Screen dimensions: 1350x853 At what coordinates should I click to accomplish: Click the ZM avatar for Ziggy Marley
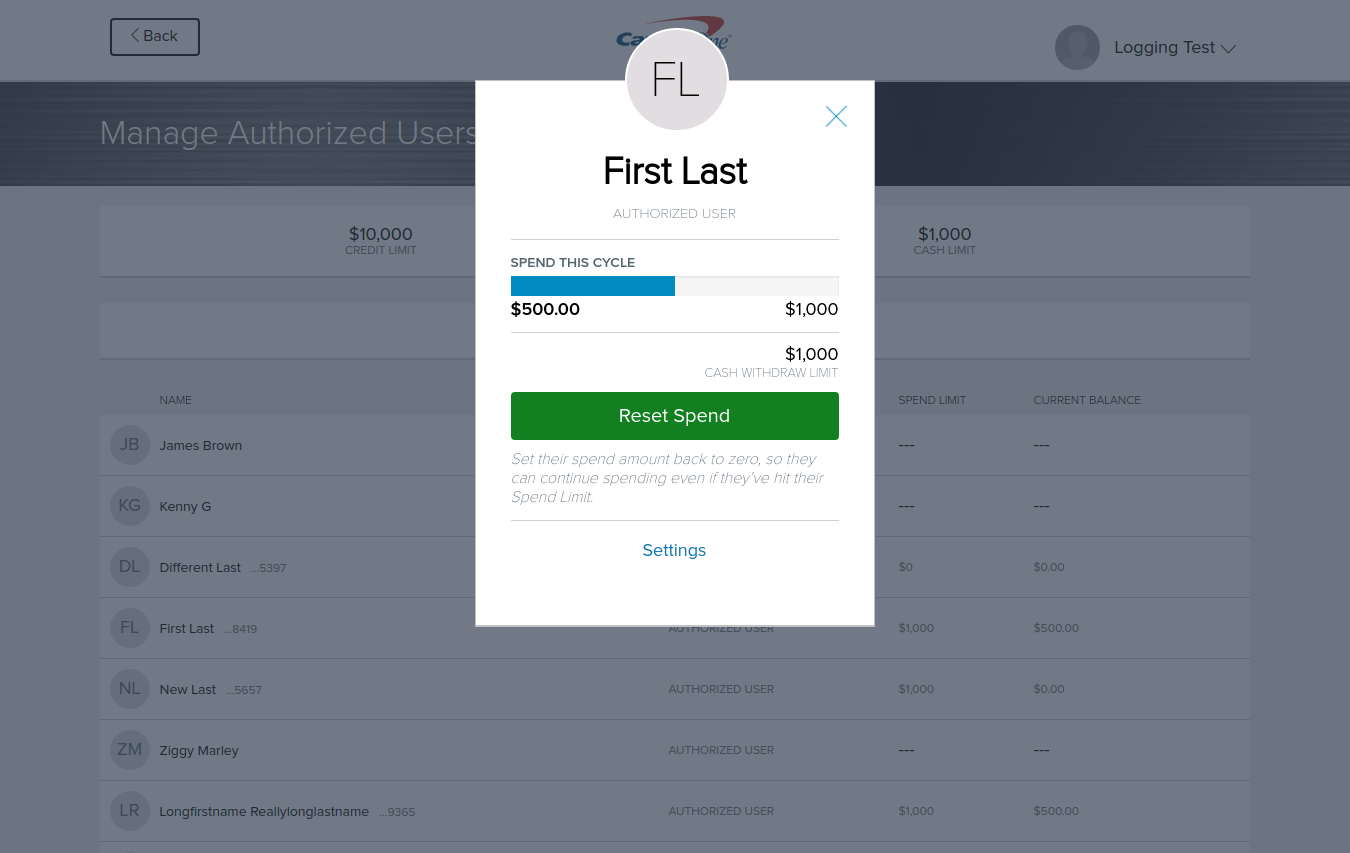pyautogui.click(x=130, y=750)
